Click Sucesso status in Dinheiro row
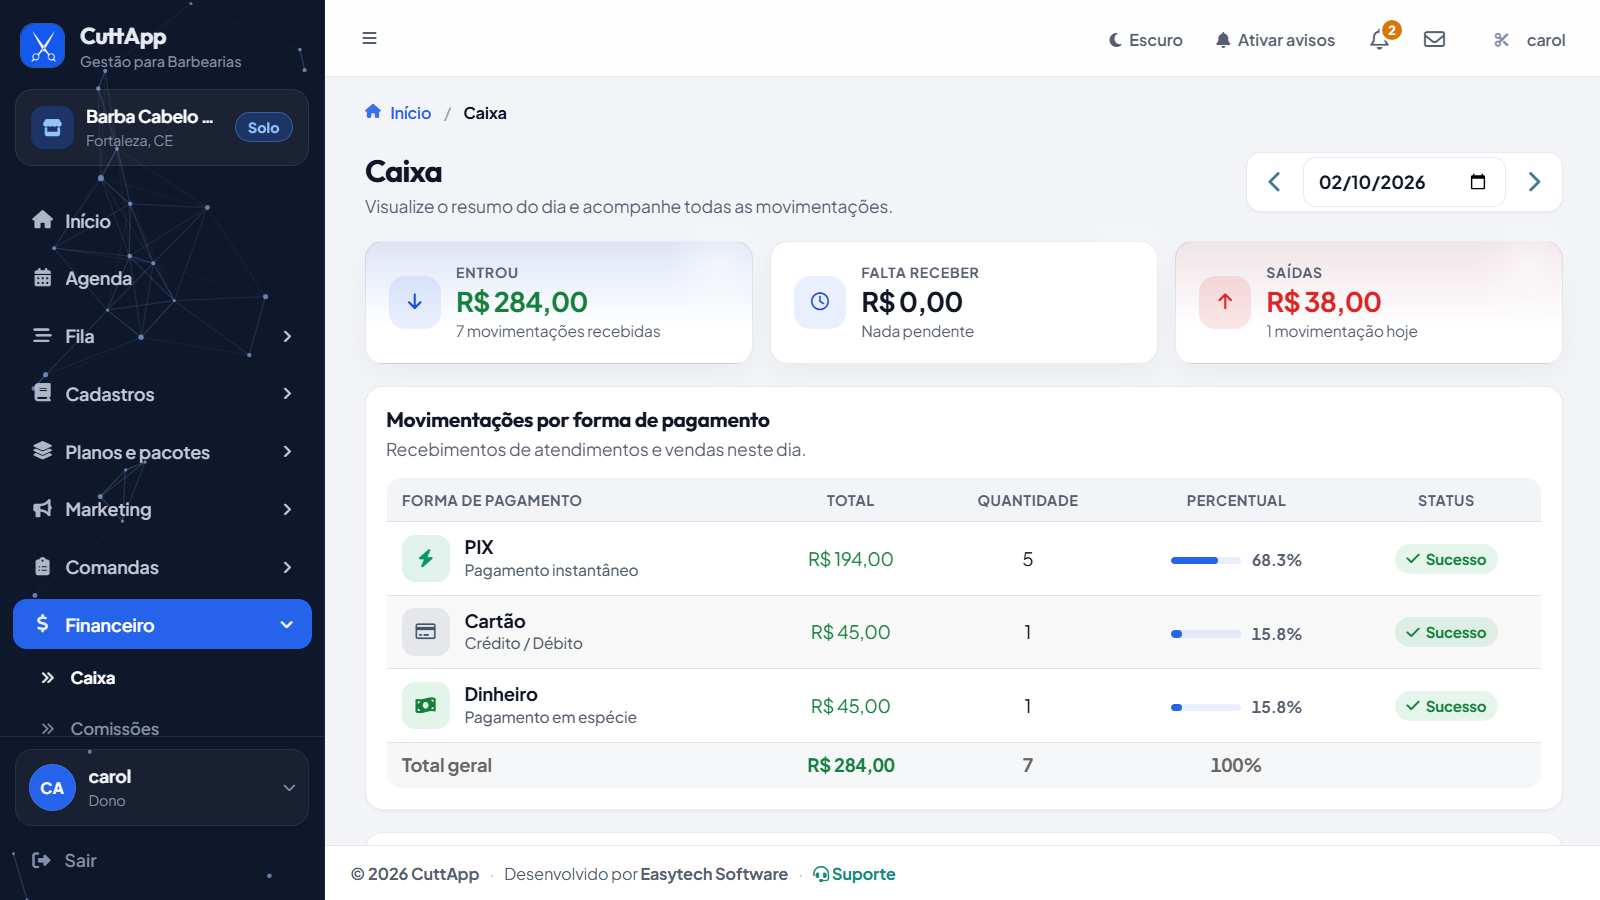Screen dimensions: 1600x900 [x=1446, y=706]
